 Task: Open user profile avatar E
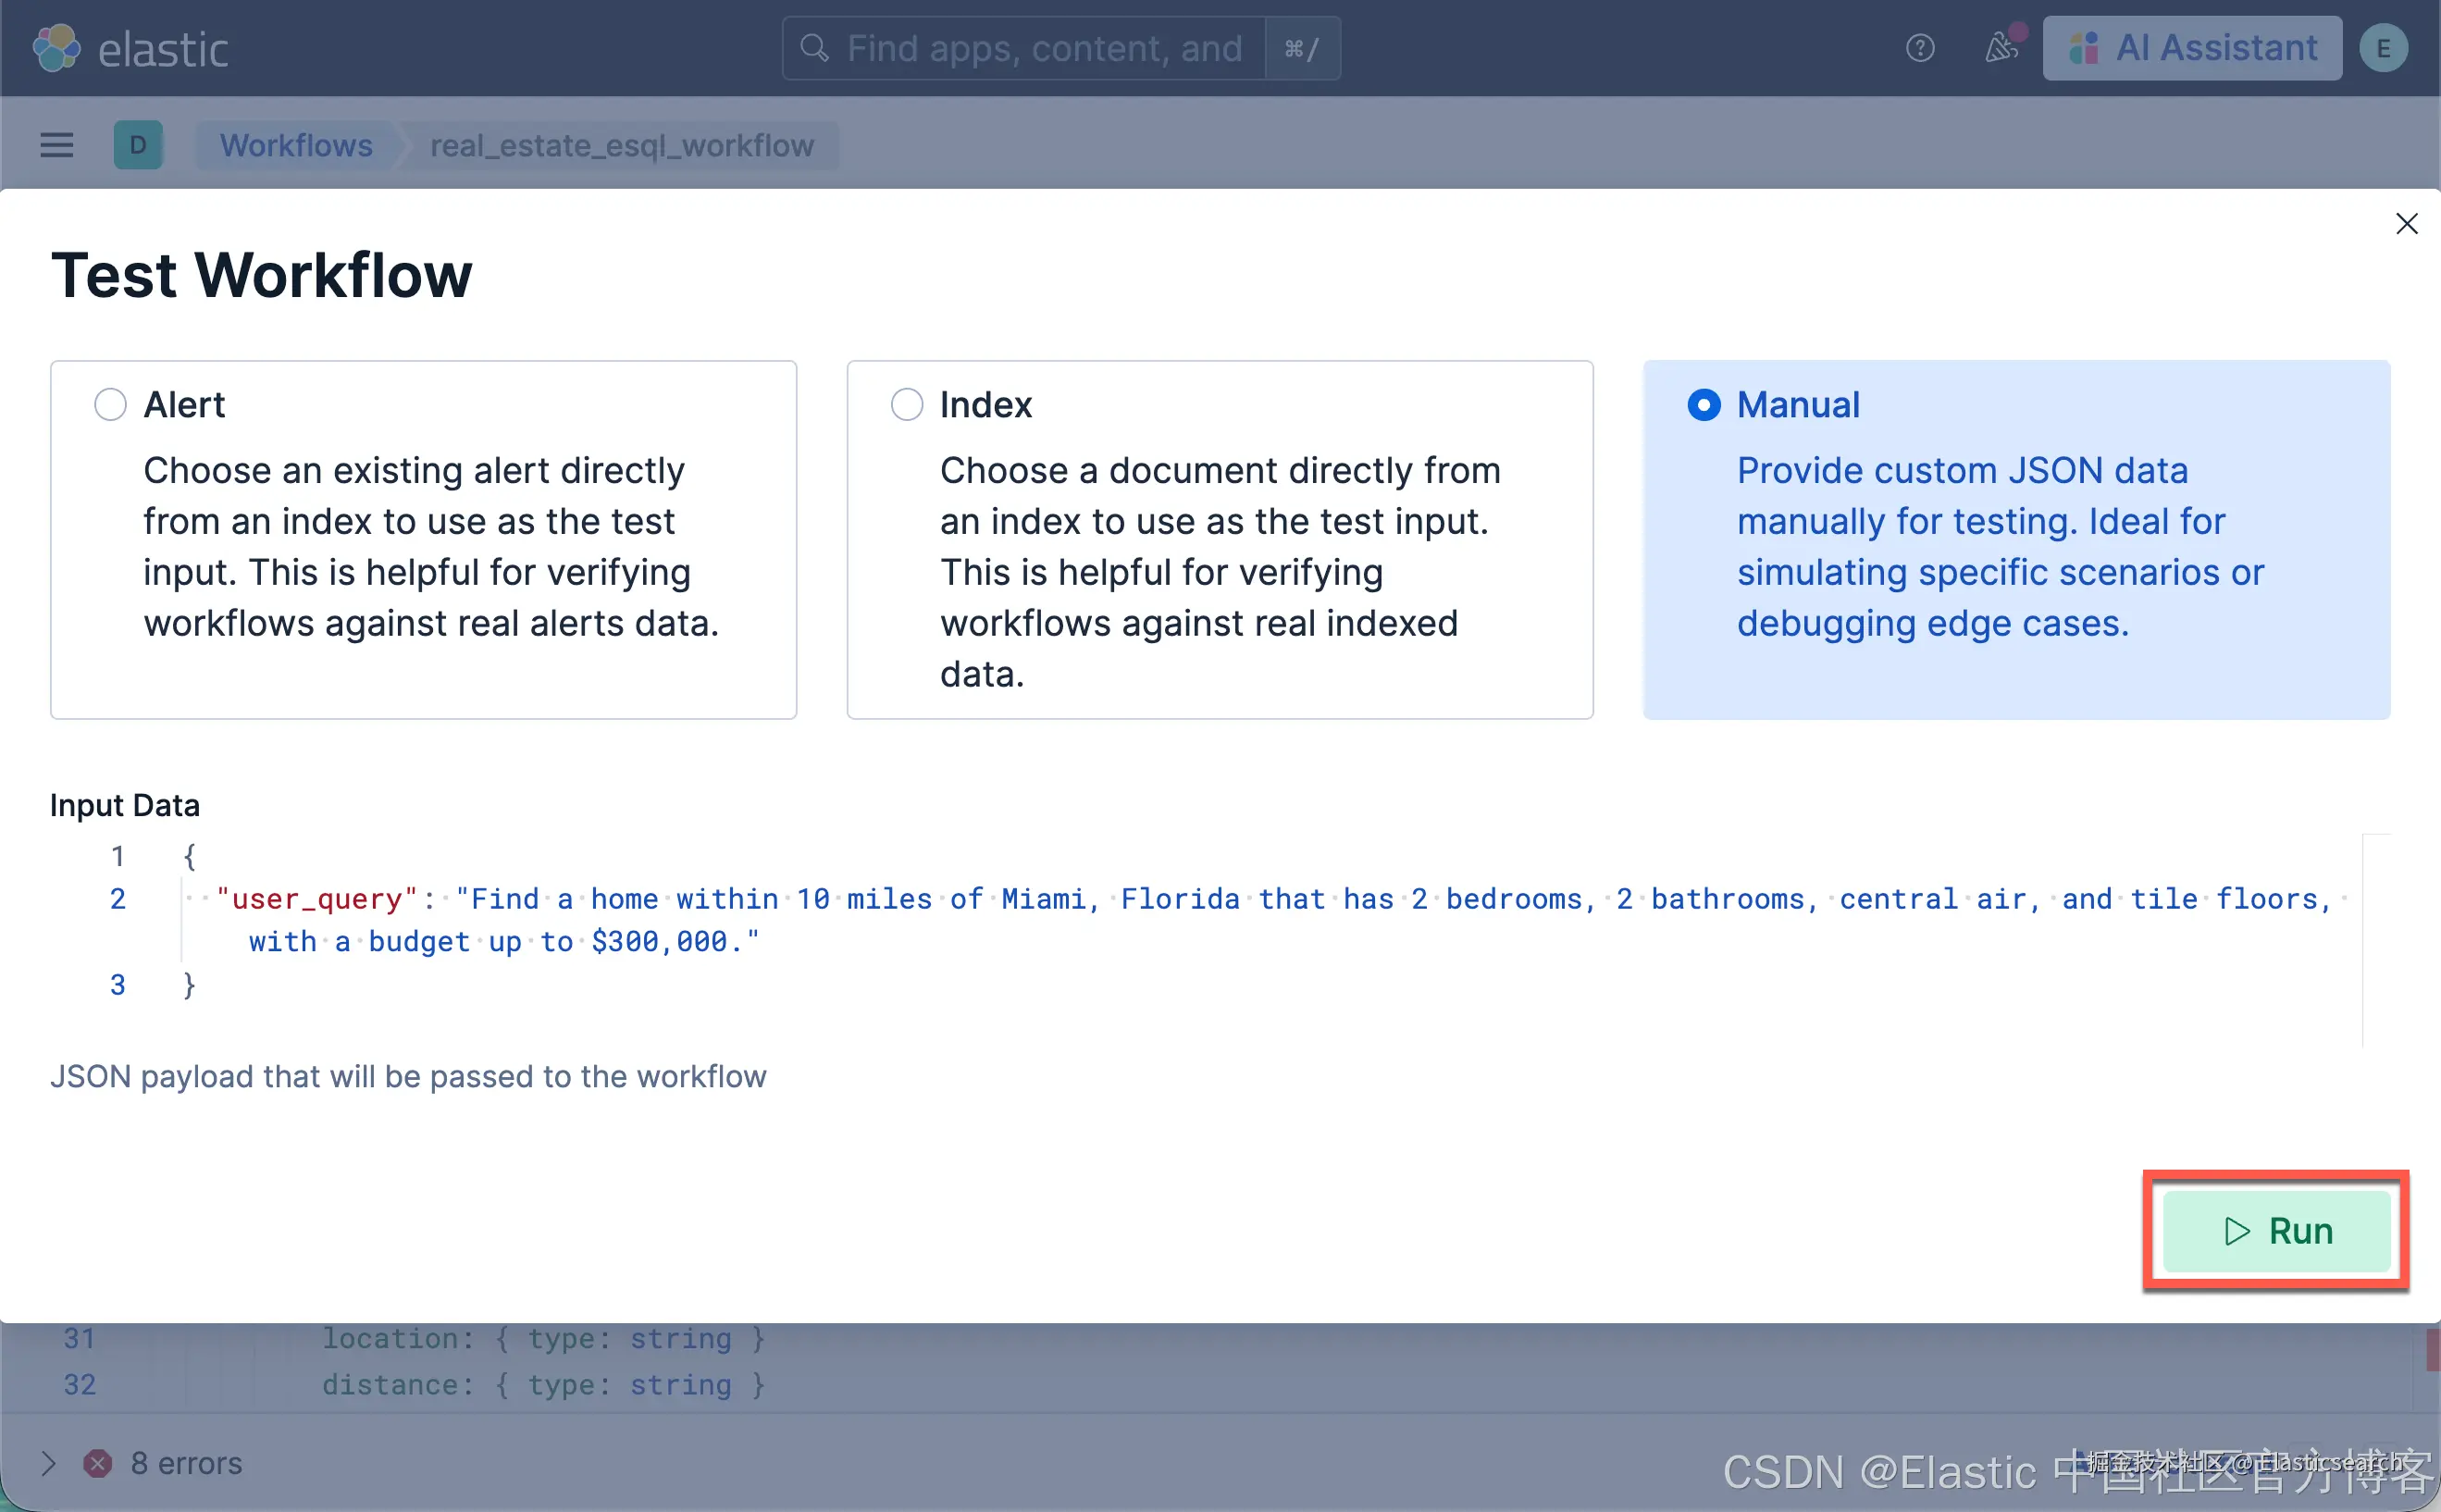coord(2383,48)
